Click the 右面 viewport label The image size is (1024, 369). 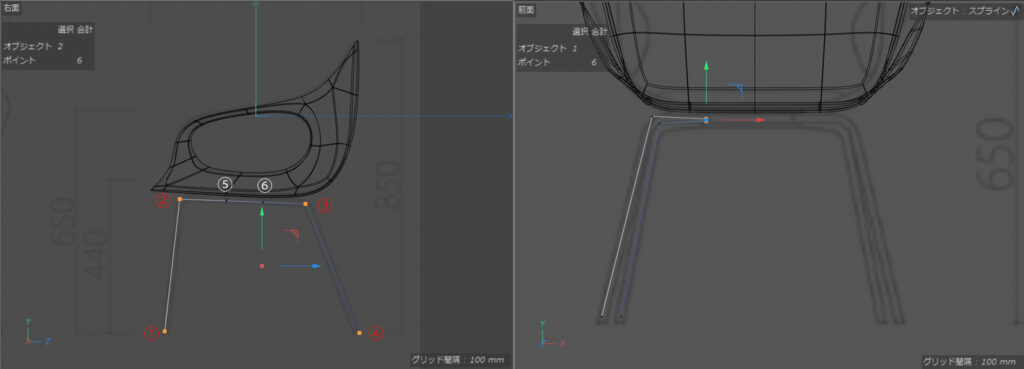[x=12, y=8]
